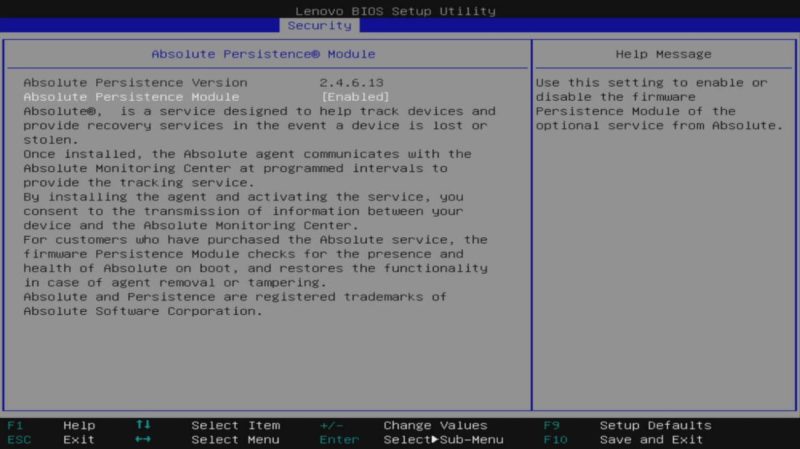
Task: Click the left/right arrows Select Menu icon
Action: coord(143,439)
